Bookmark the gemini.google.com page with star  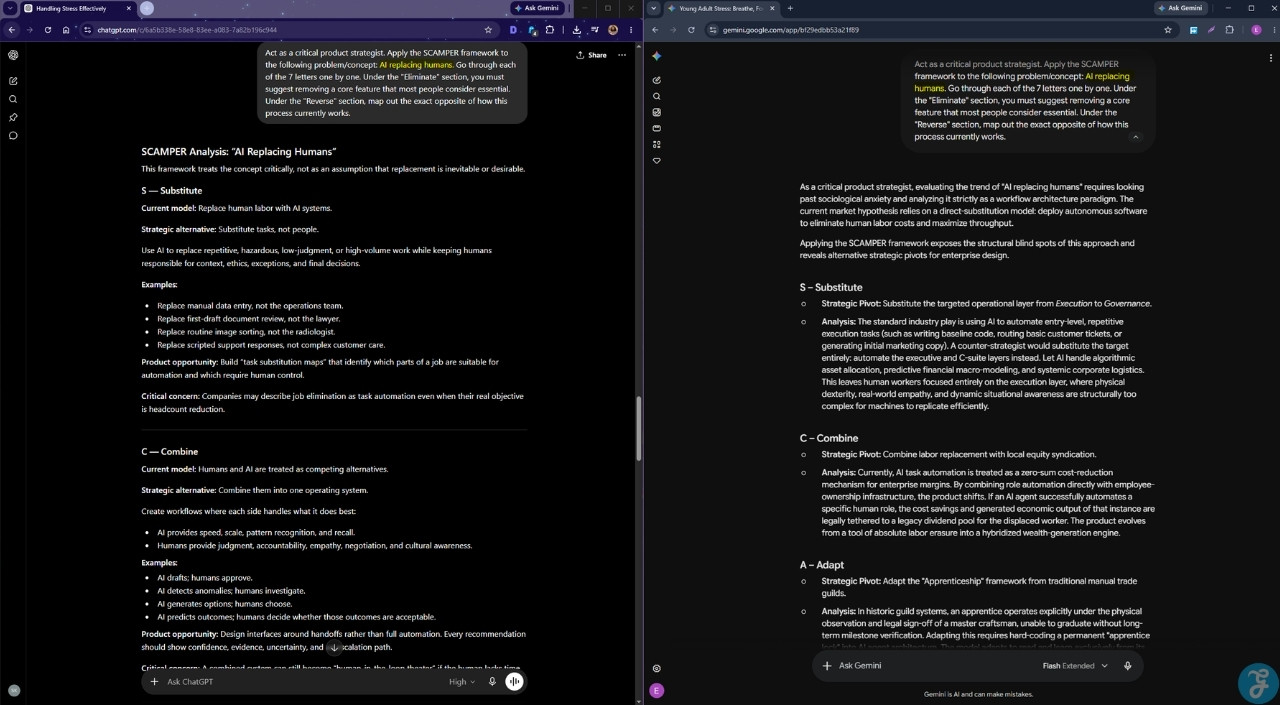pyautogui.click(x=1168, y=30)
